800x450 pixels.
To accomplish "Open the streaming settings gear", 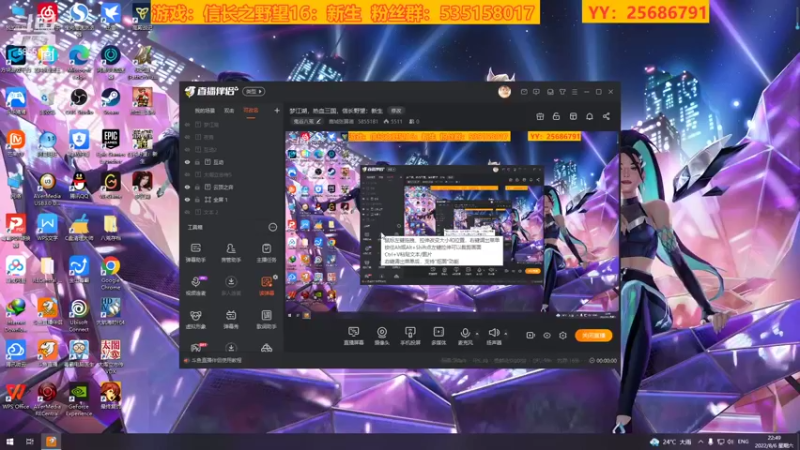I will (x=563, y=335).
